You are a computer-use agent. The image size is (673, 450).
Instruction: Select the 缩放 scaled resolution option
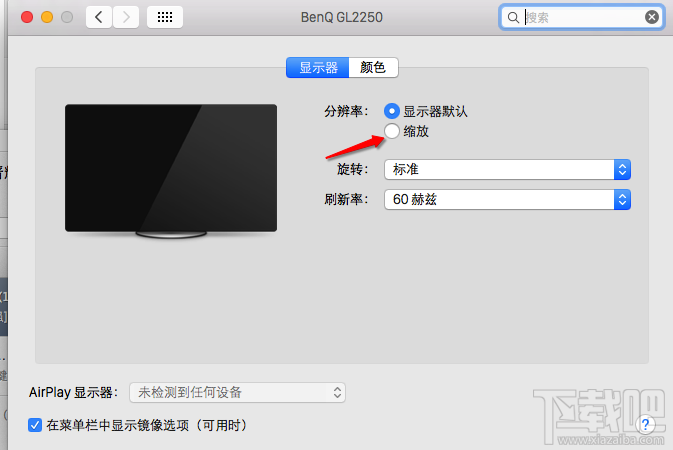point(392,131)
